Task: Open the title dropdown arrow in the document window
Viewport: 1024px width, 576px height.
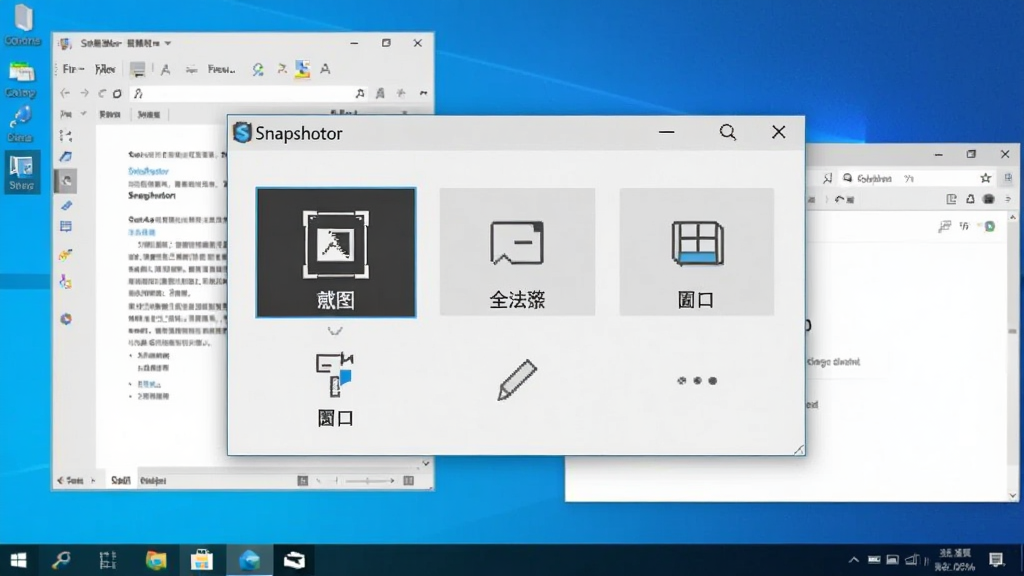Action: click(x=168, y=43)
